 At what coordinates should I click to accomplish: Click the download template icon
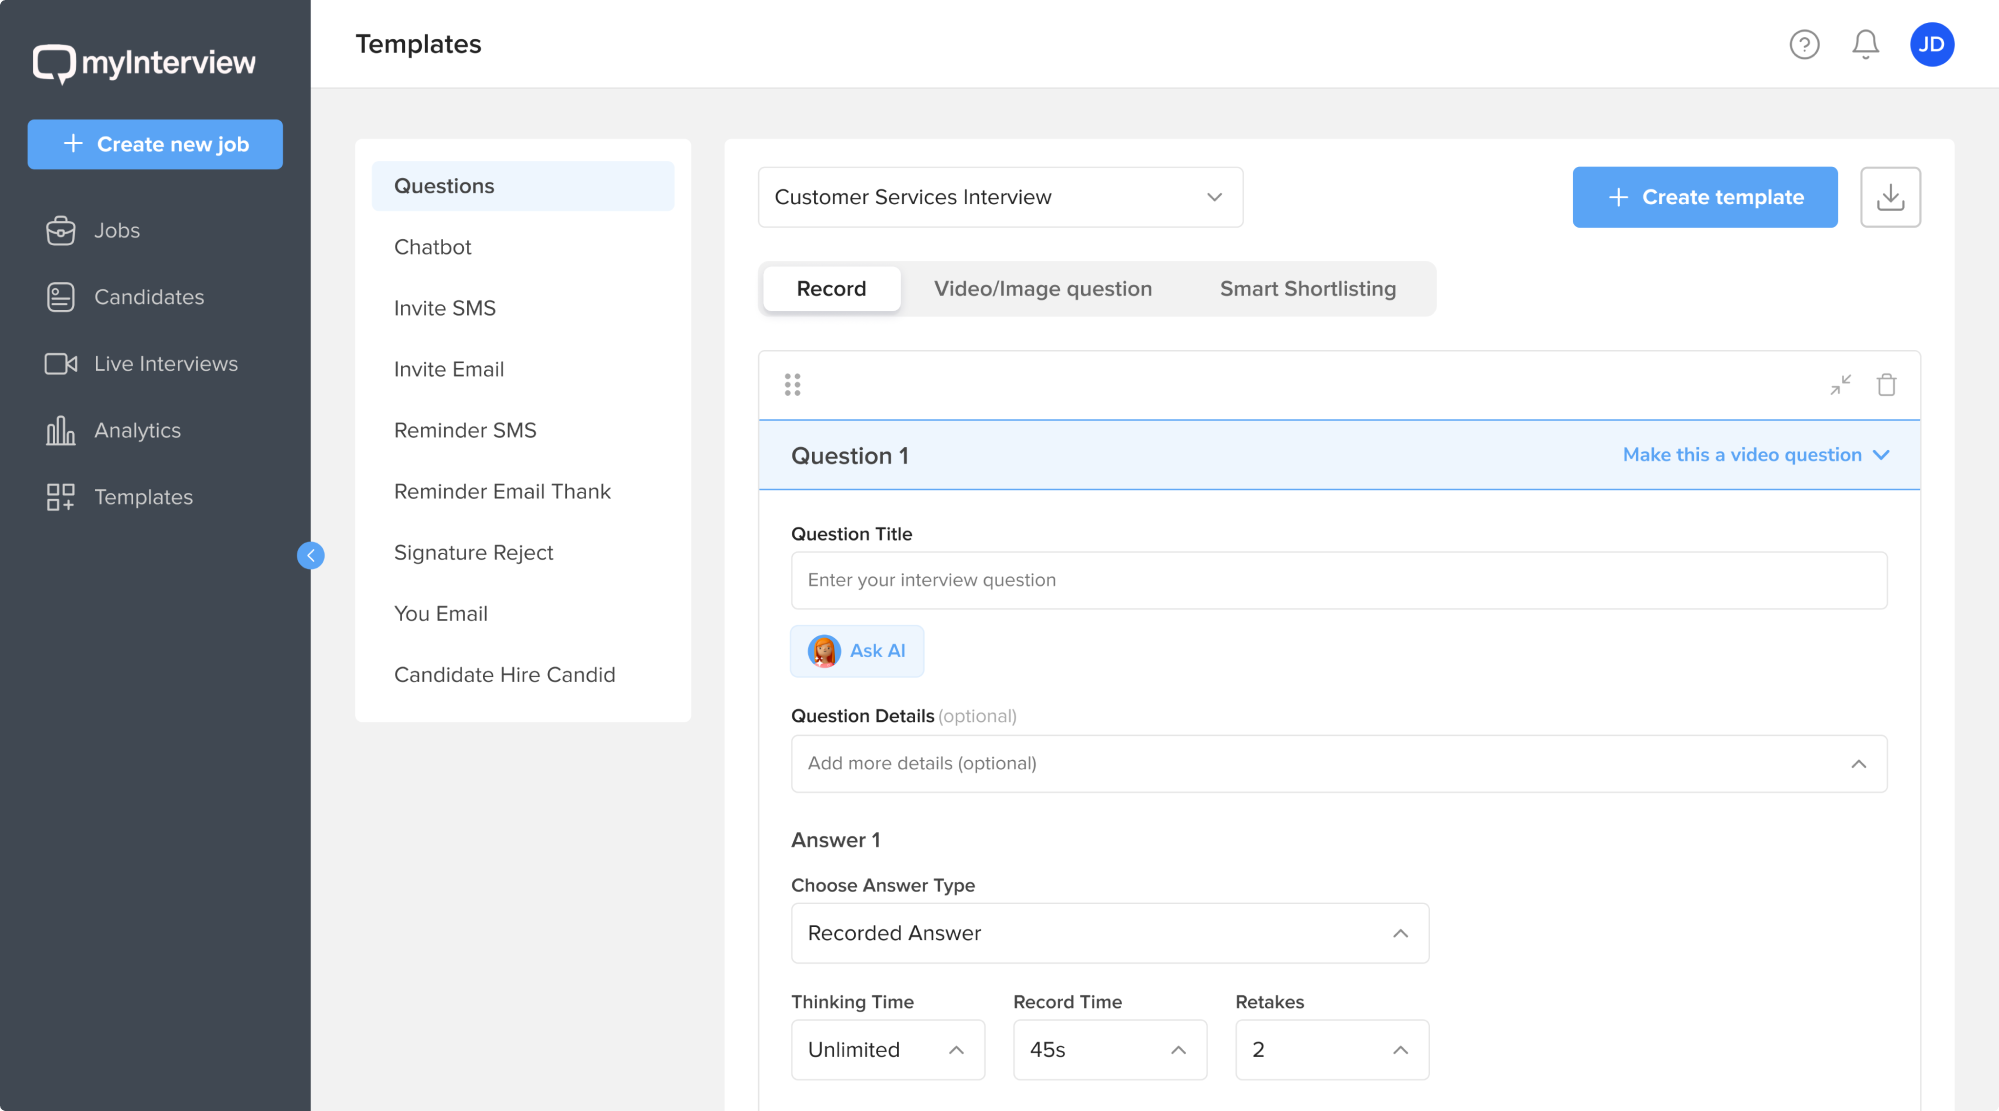tap(1890, 197)
